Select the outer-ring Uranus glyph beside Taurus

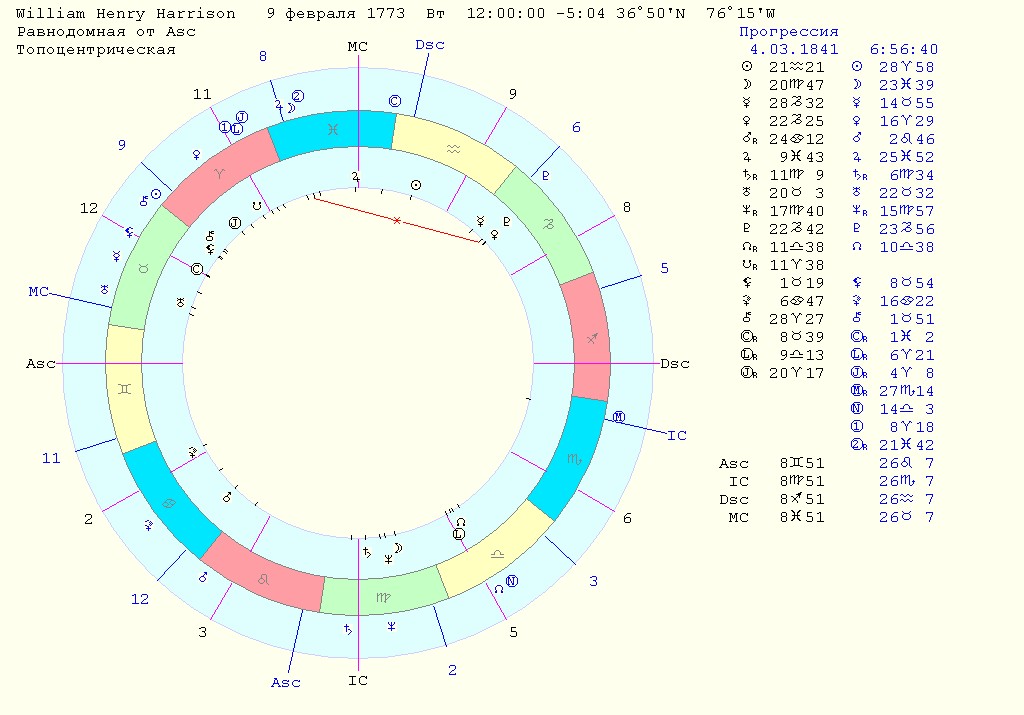pos(104,289)
